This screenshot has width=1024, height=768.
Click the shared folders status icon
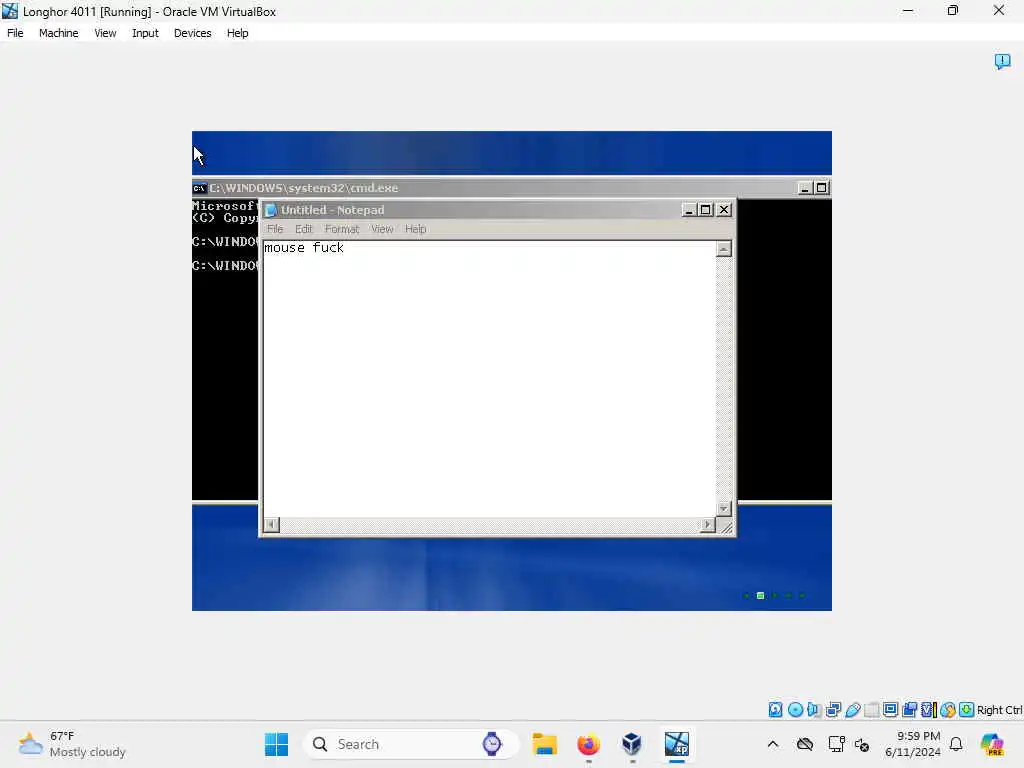[871, 709]
